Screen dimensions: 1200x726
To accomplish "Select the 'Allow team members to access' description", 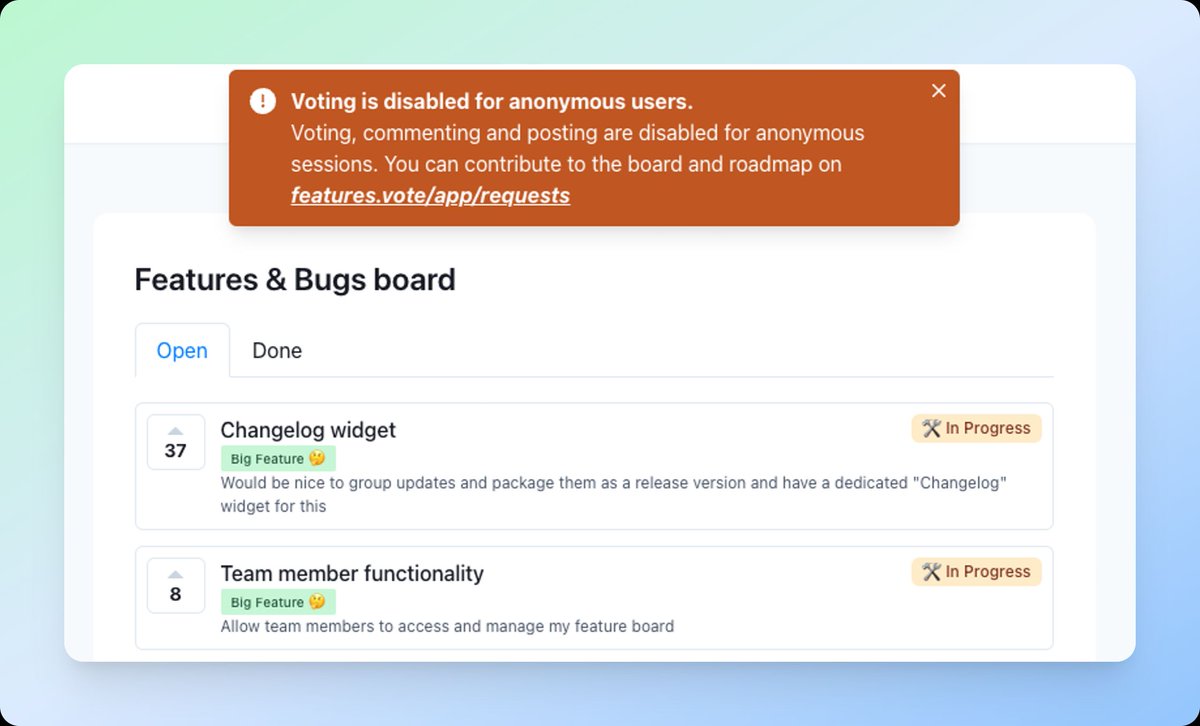I will (x=447, y=627).
